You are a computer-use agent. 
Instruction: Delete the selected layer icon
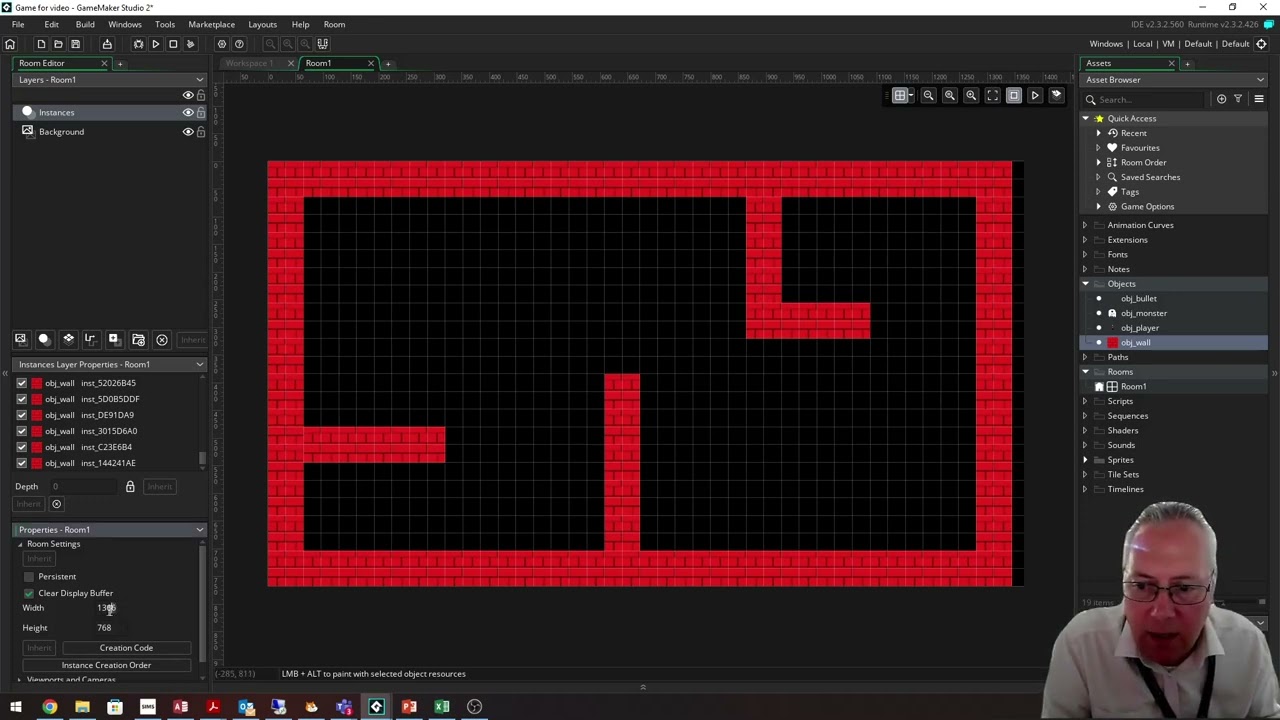(x=162, y=340)
